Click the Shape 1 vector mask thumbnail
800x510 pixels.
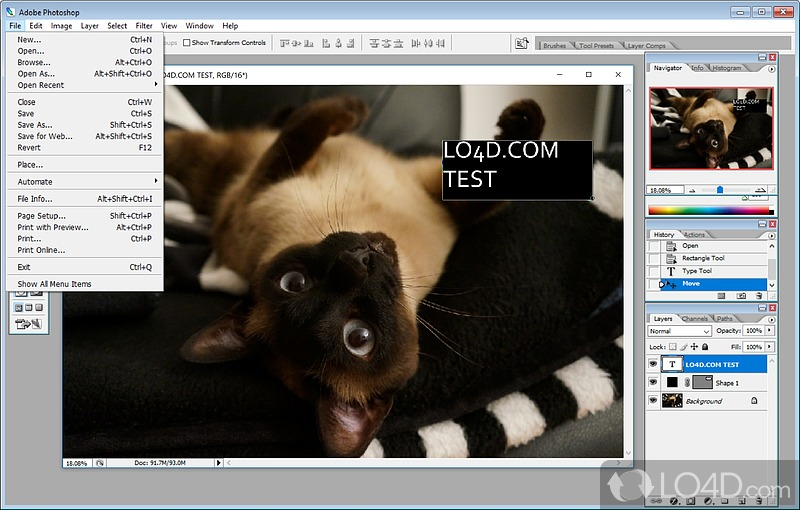(x=702, y=383)
